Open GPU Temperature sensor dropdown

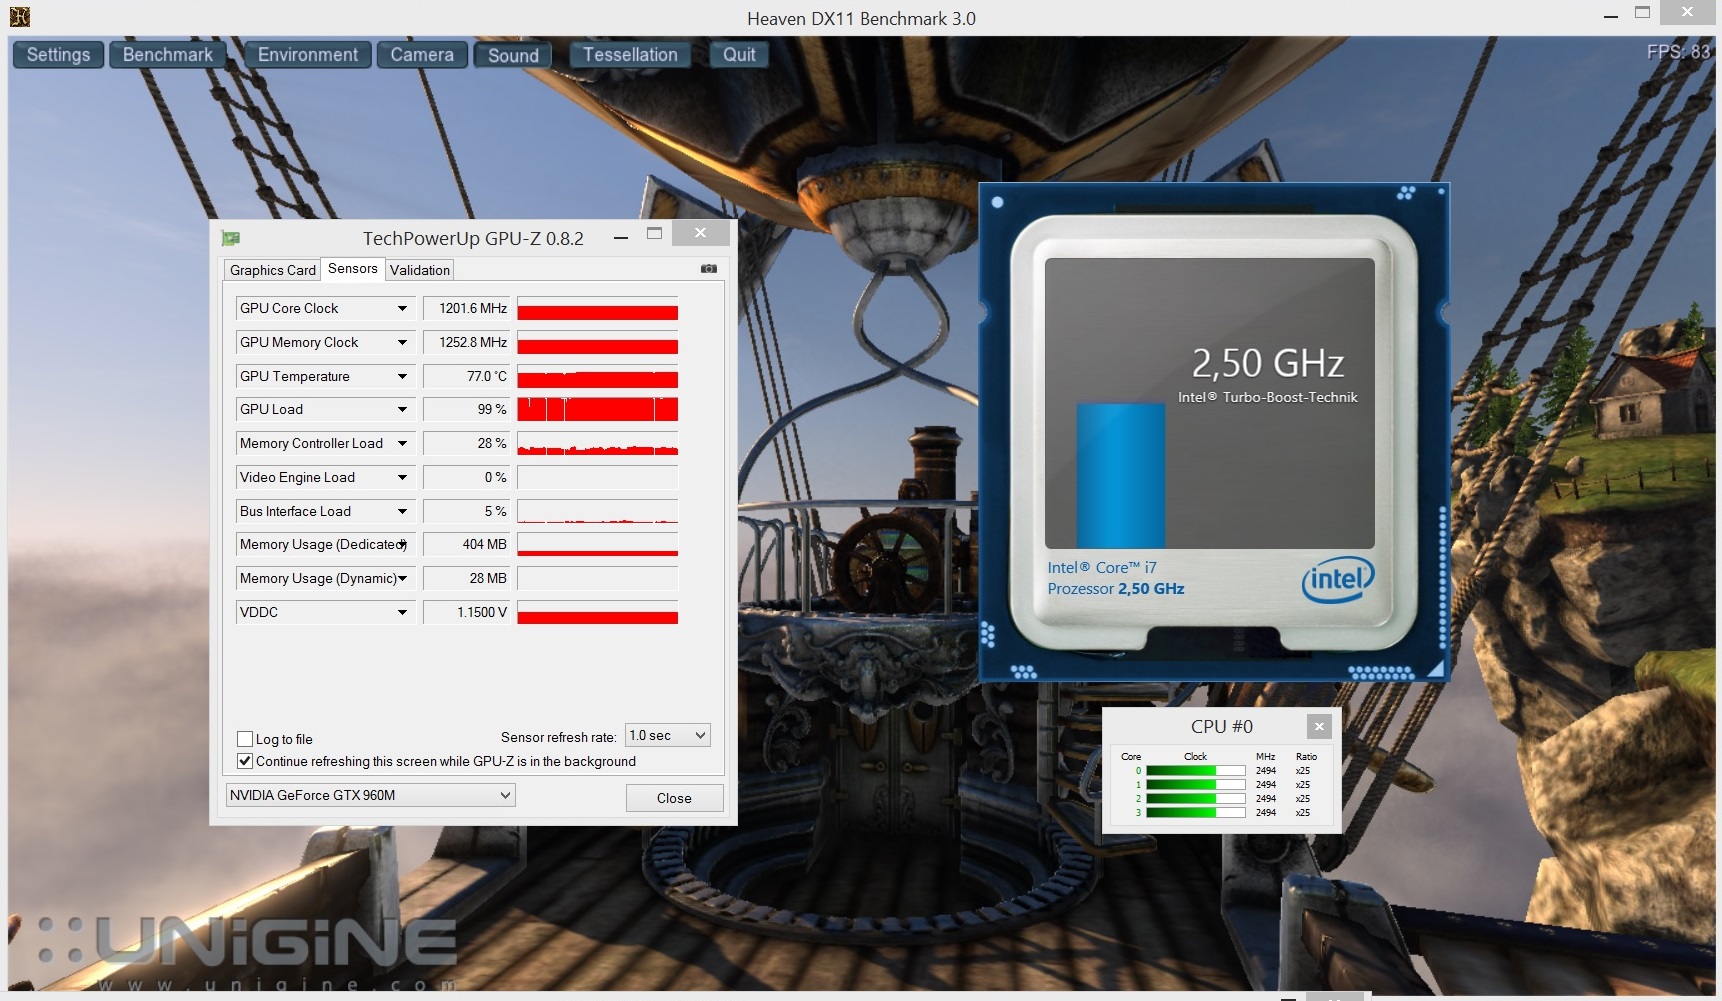(402, 376)
